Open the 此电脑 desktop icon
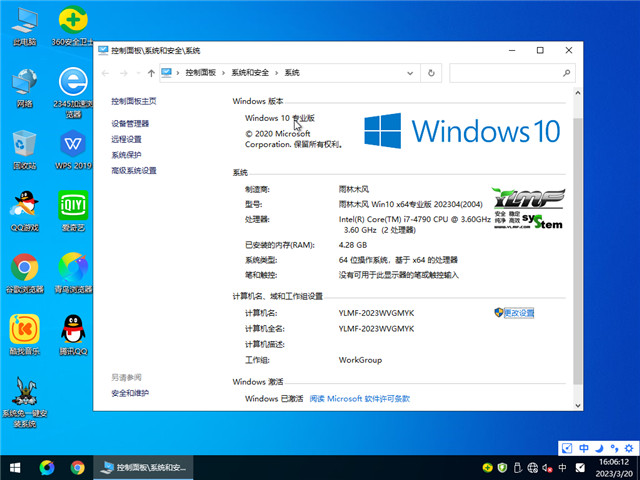Screen dimensions: 640x480 coord(24,26)
